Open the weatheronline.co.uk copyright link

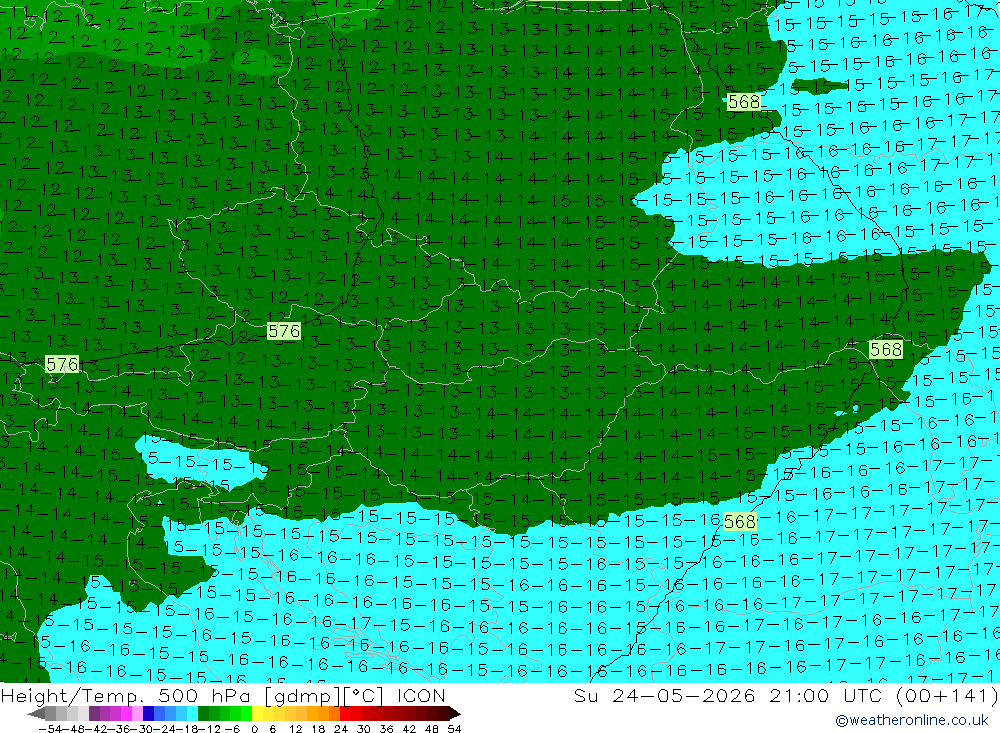pyautogui.click(x=912, y=720)
